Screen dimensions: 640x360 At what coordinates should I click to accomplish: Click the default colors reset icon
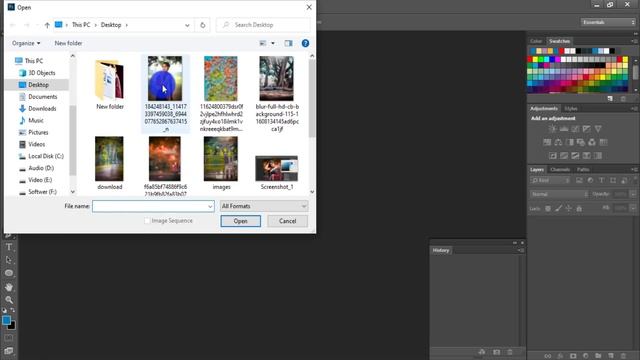[x=4, y=310]
